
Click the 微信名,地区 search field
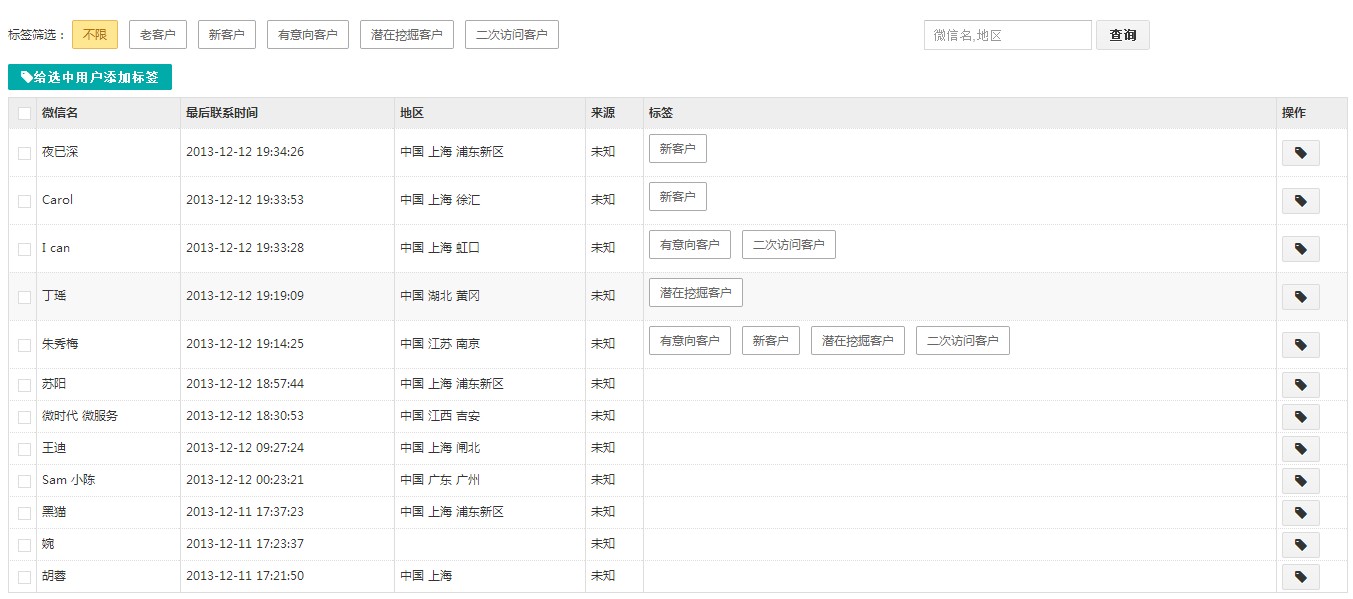coord(1007,35)
